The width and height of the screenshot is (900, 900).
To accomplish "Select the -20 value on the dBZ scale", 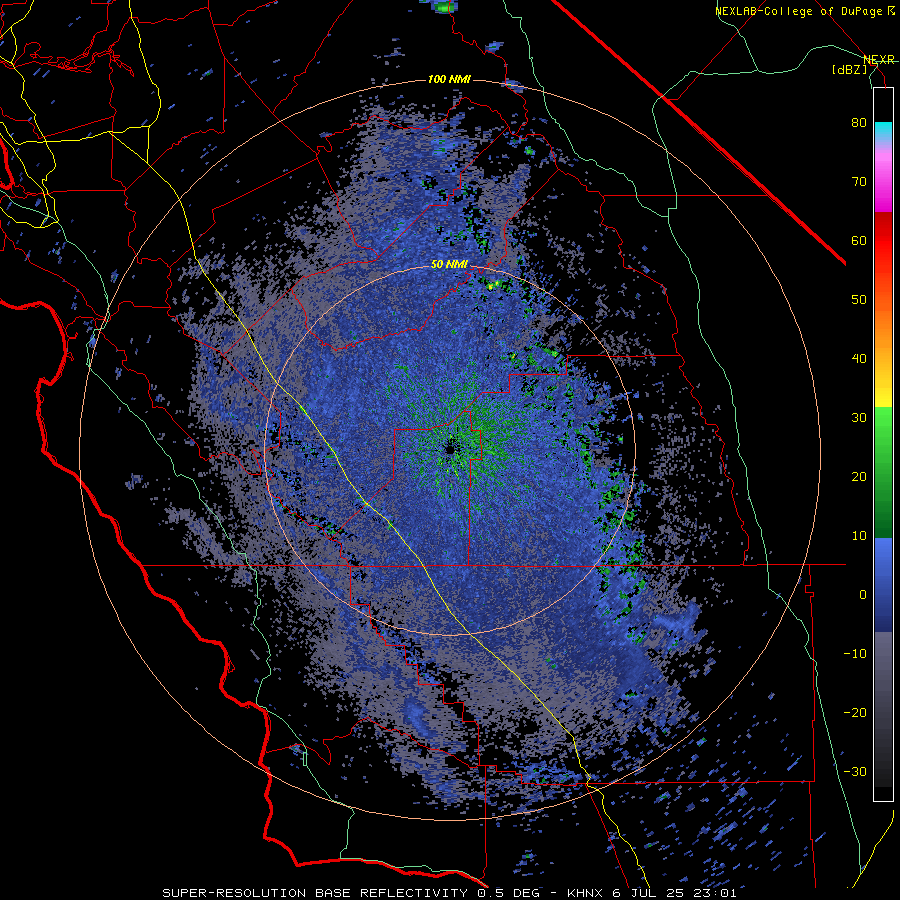I will pyautogui.click(x=855, y=713).
